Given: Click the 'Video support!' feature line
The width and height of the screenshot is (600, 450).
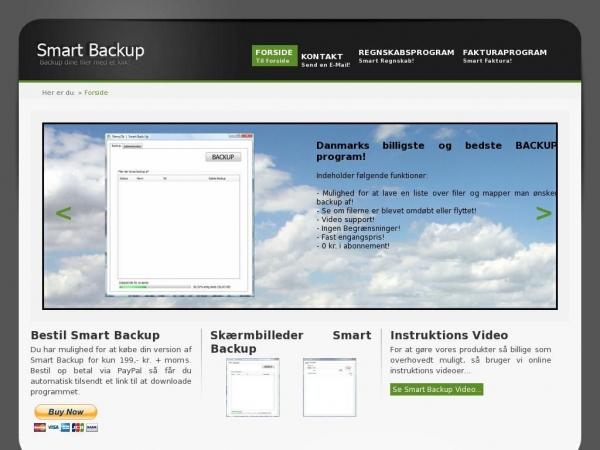Looking at the screenshot, I should tap(346, 220).
